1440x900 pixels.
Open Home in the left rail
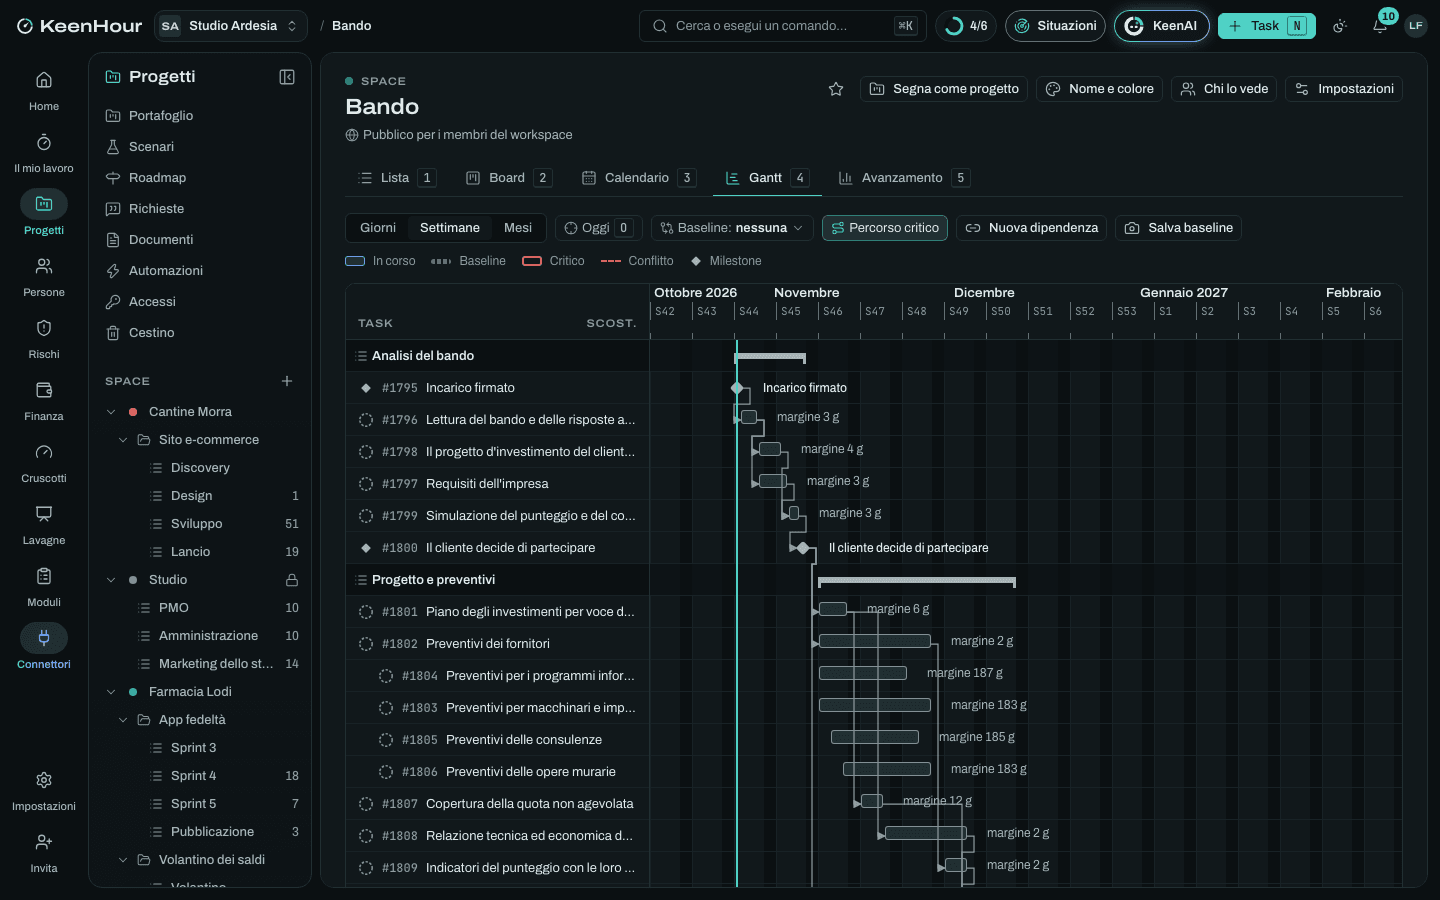(x=44, y=90)
